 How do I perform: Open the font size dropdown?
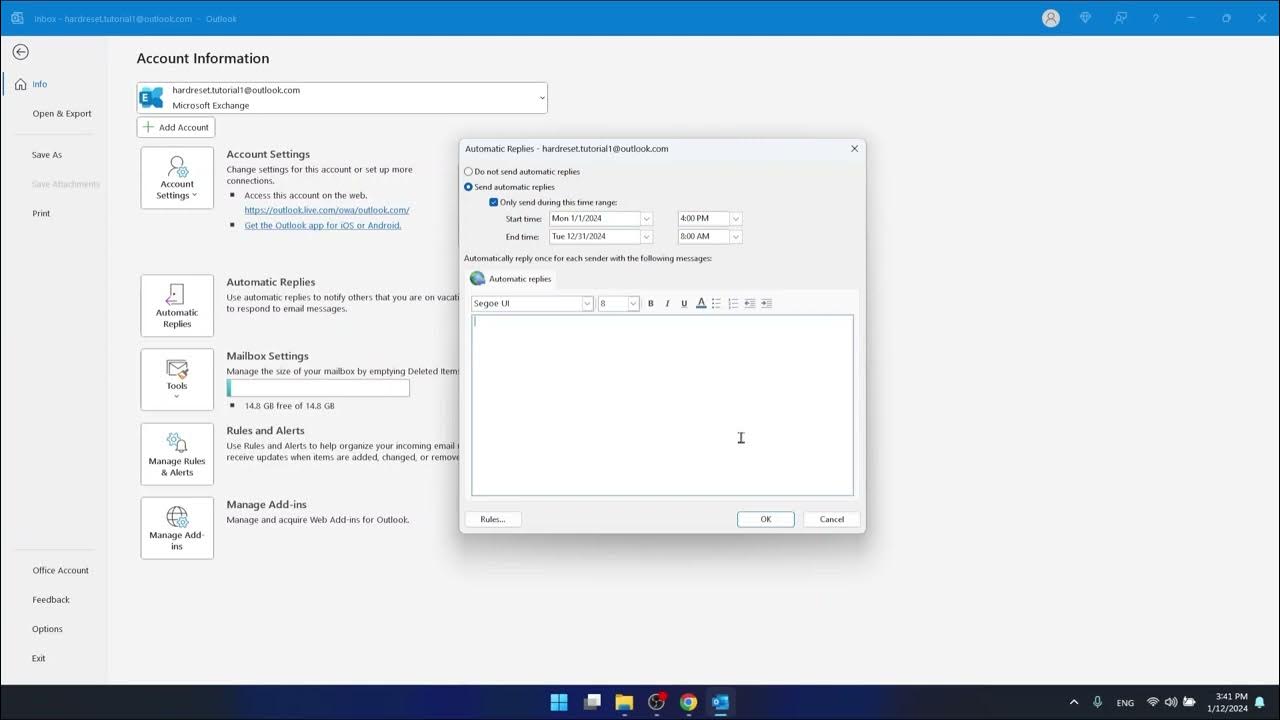coord(631,303)
